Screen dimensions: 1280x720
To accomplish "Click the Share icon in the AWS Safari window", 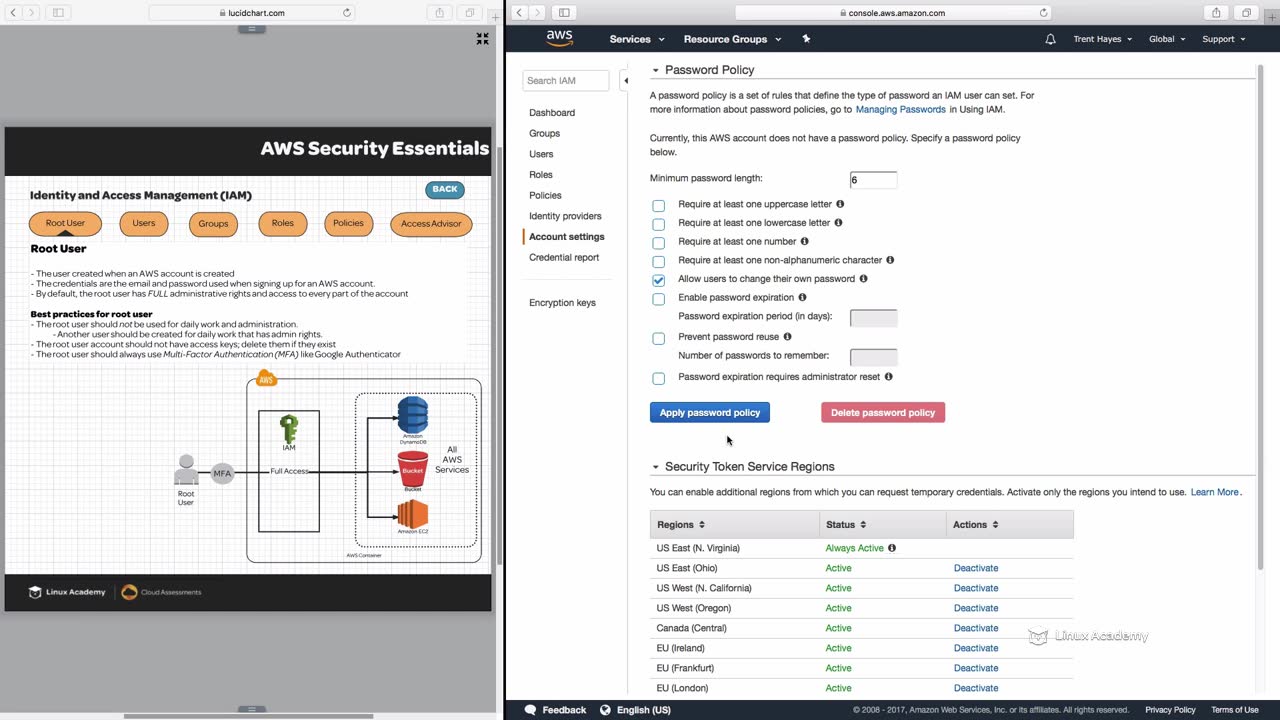I will click(x=1216, y=13).
